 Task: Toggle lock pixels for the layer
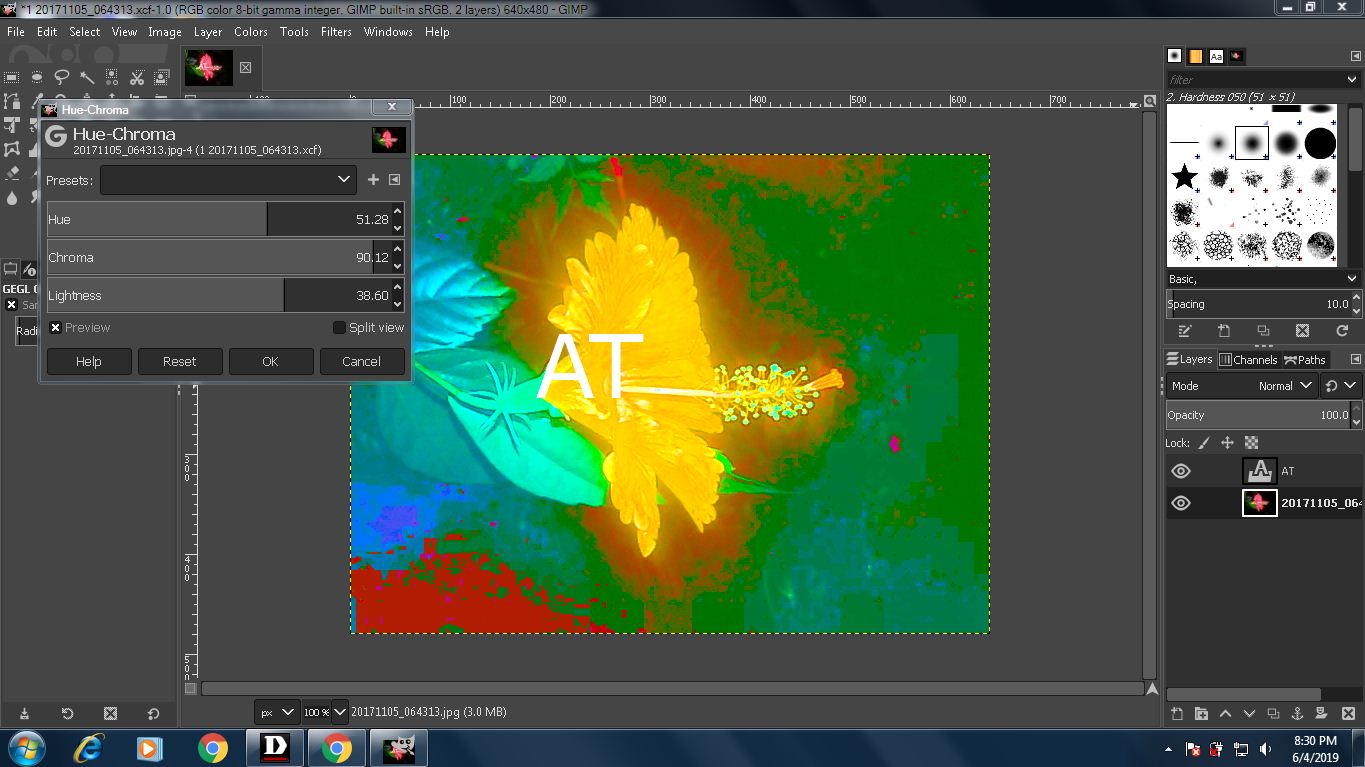point(1204,442)
